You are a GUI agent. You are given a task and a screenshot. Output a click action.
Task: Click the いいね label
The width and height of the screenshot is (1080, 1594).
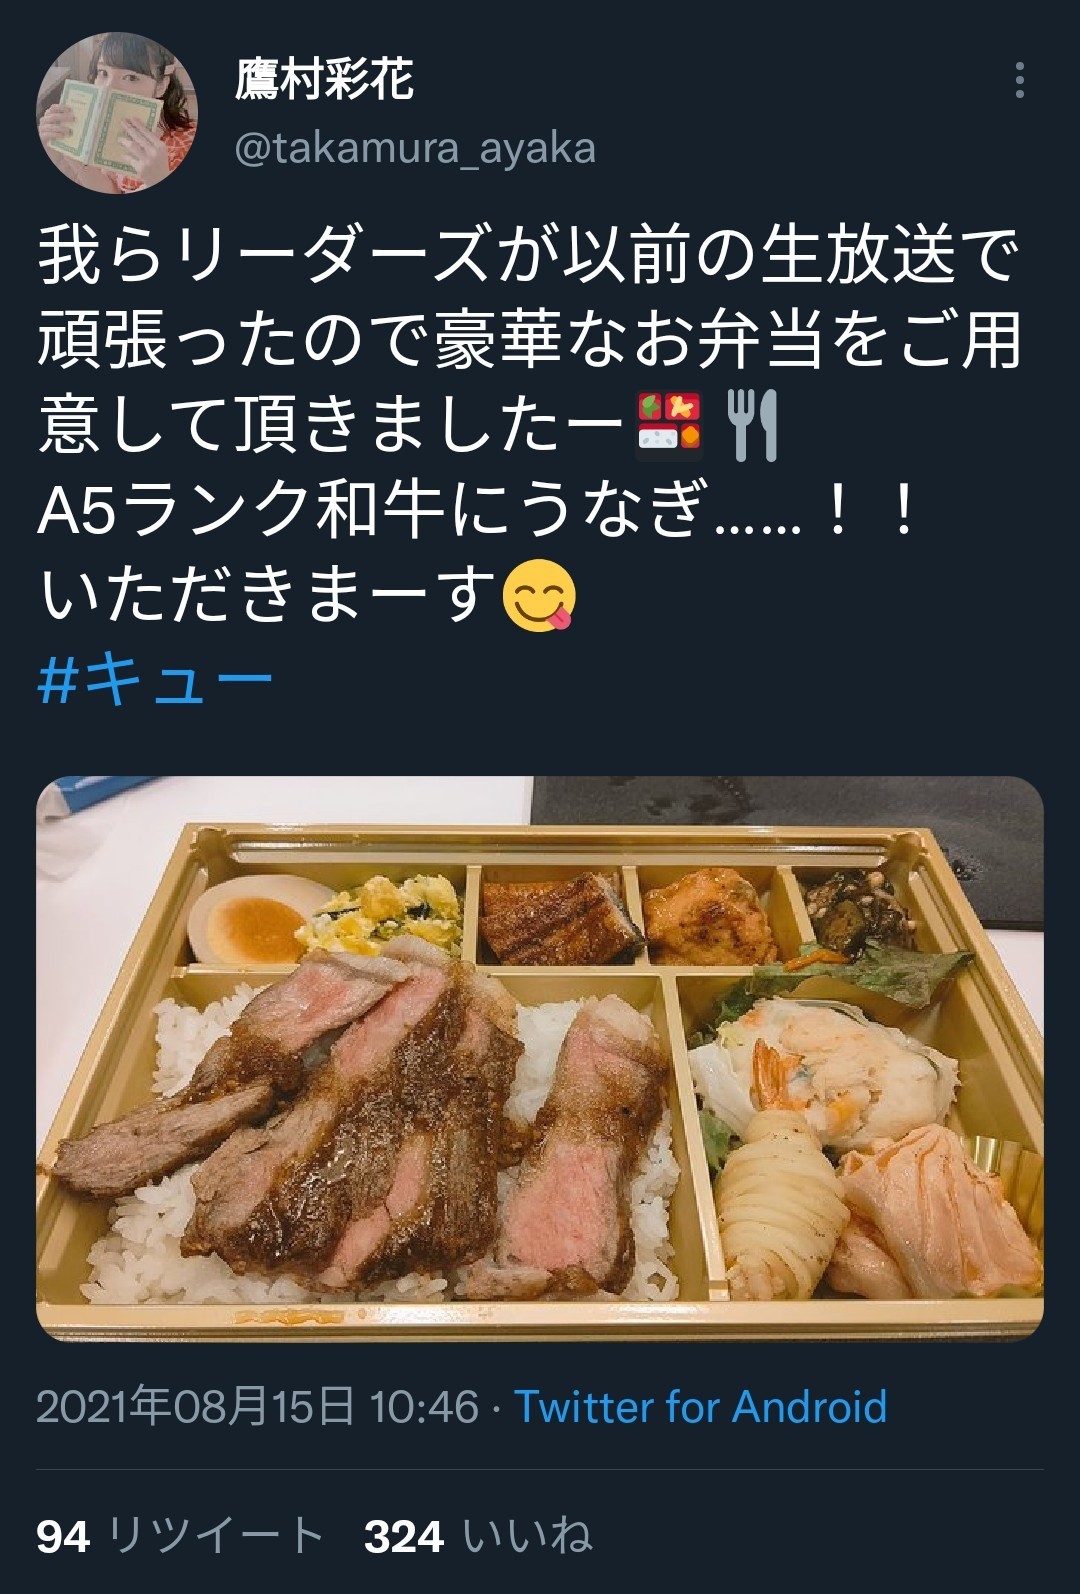(x=527, y=1536)
